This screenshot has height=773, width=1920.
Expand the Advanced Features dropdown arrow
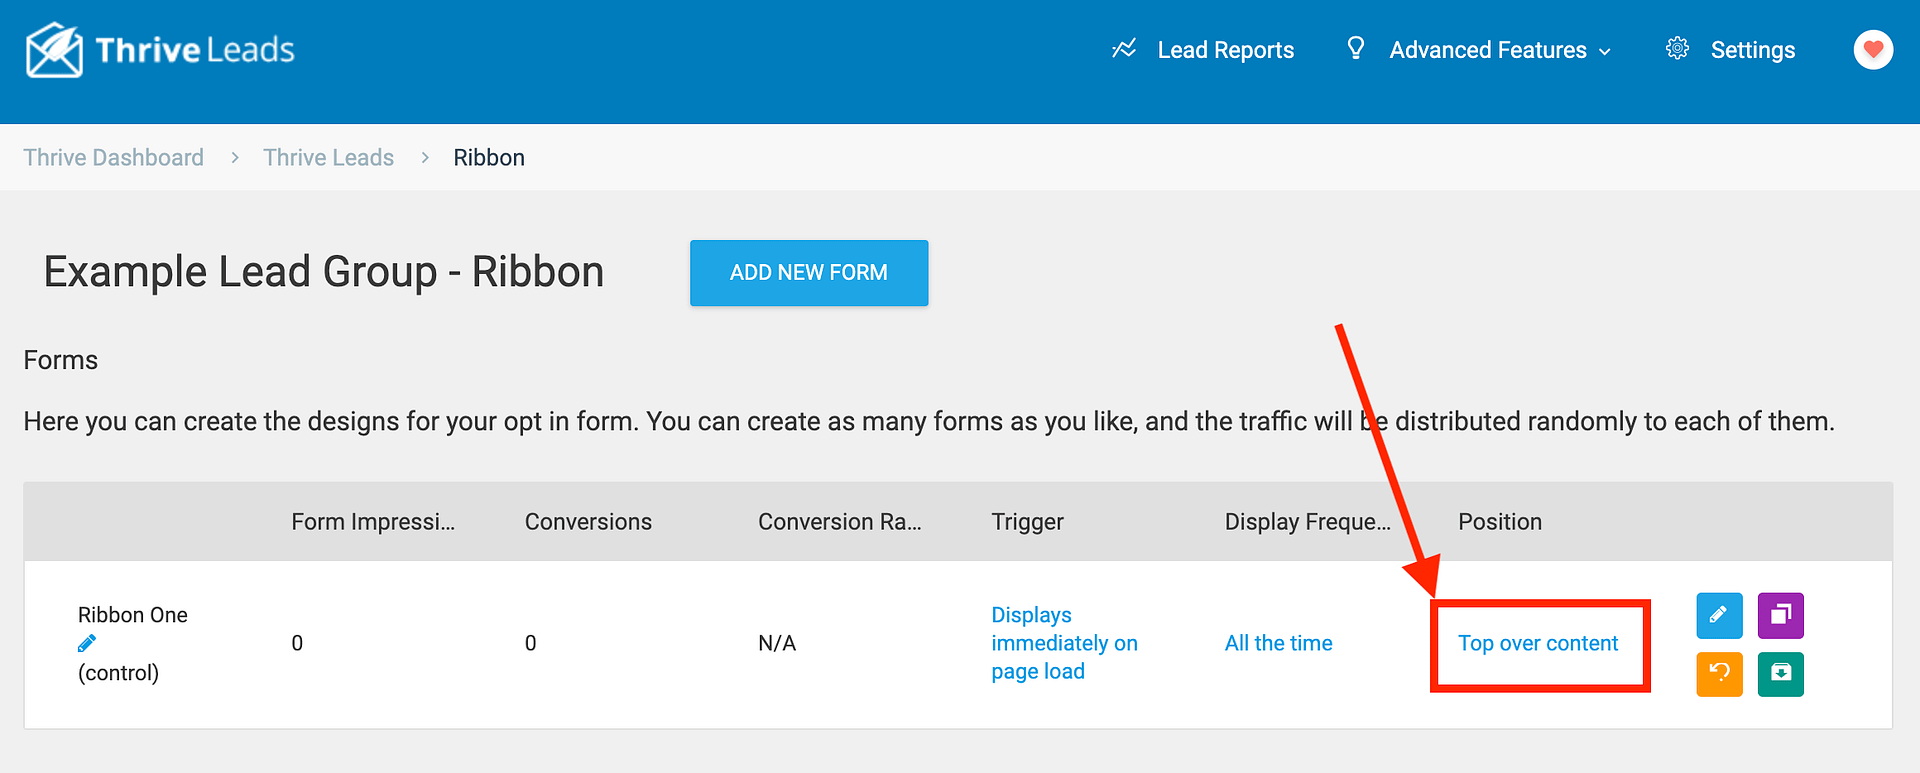1605,52
